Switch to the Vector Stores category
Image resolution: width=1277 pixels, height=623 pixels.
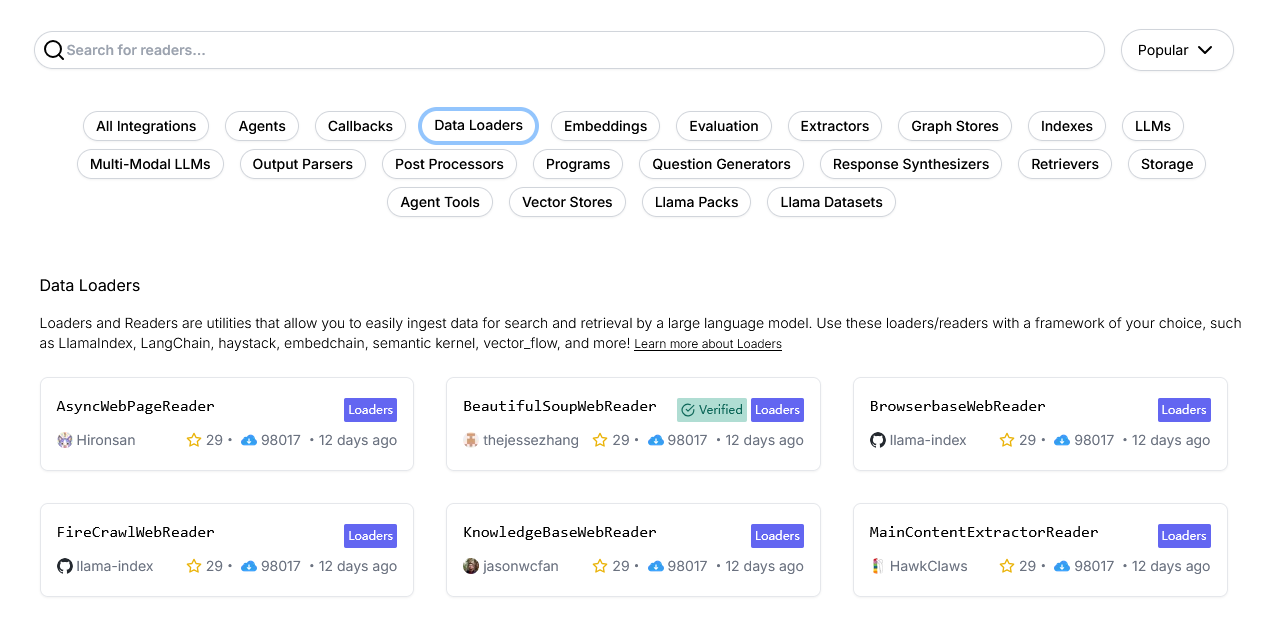[x=567, y=202]
